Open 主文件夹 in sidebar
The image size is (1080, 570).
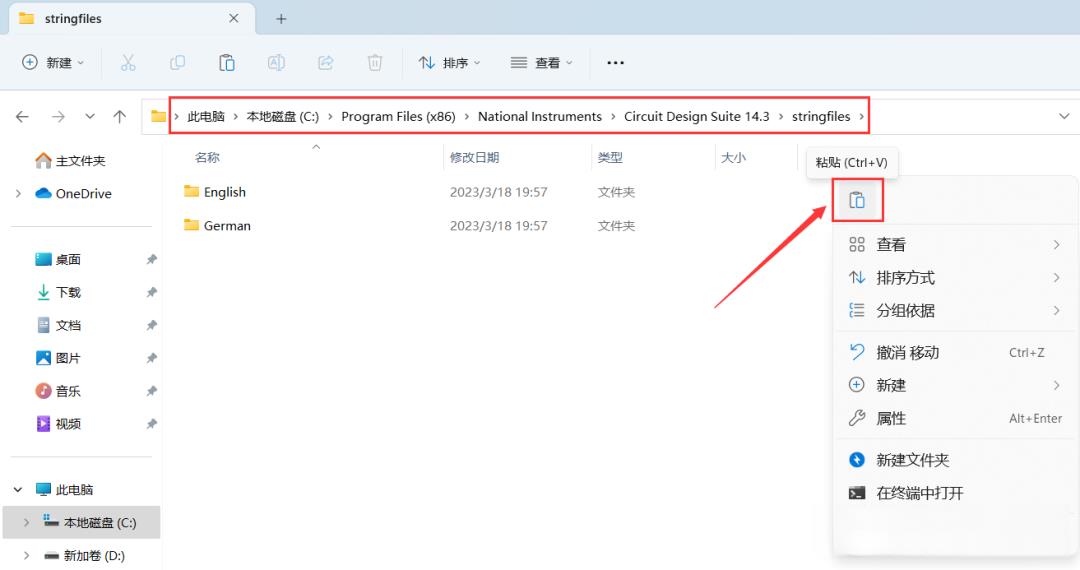[70, 160]
